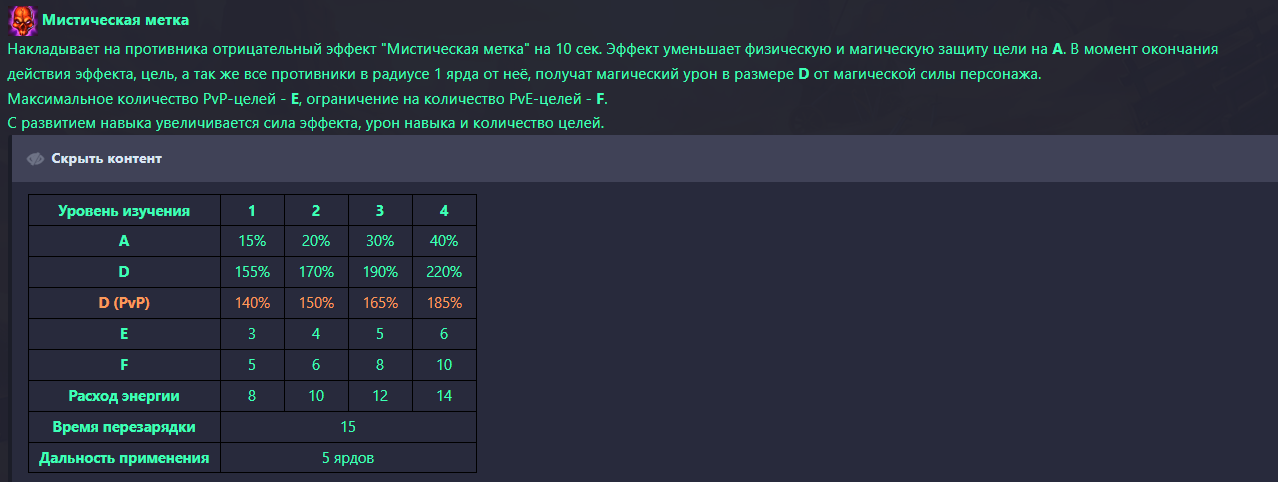1278x482 pixels.
Task: Click the Уровень изучения header cell
Action: [x=124, y=211]
